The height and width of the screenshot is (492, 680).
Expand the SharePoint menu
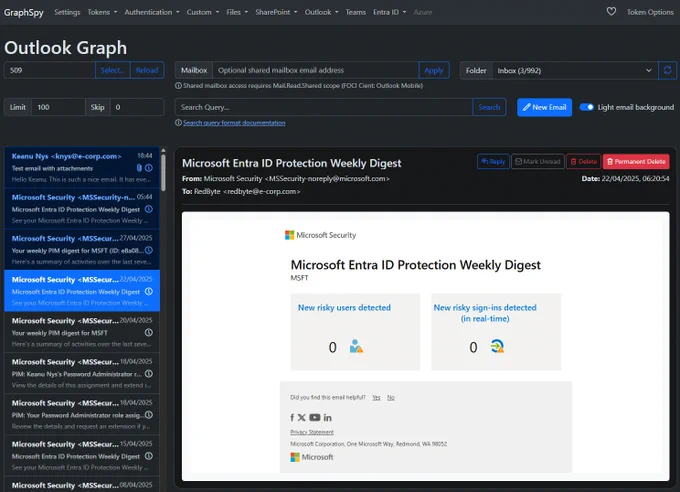pos(276,12)
